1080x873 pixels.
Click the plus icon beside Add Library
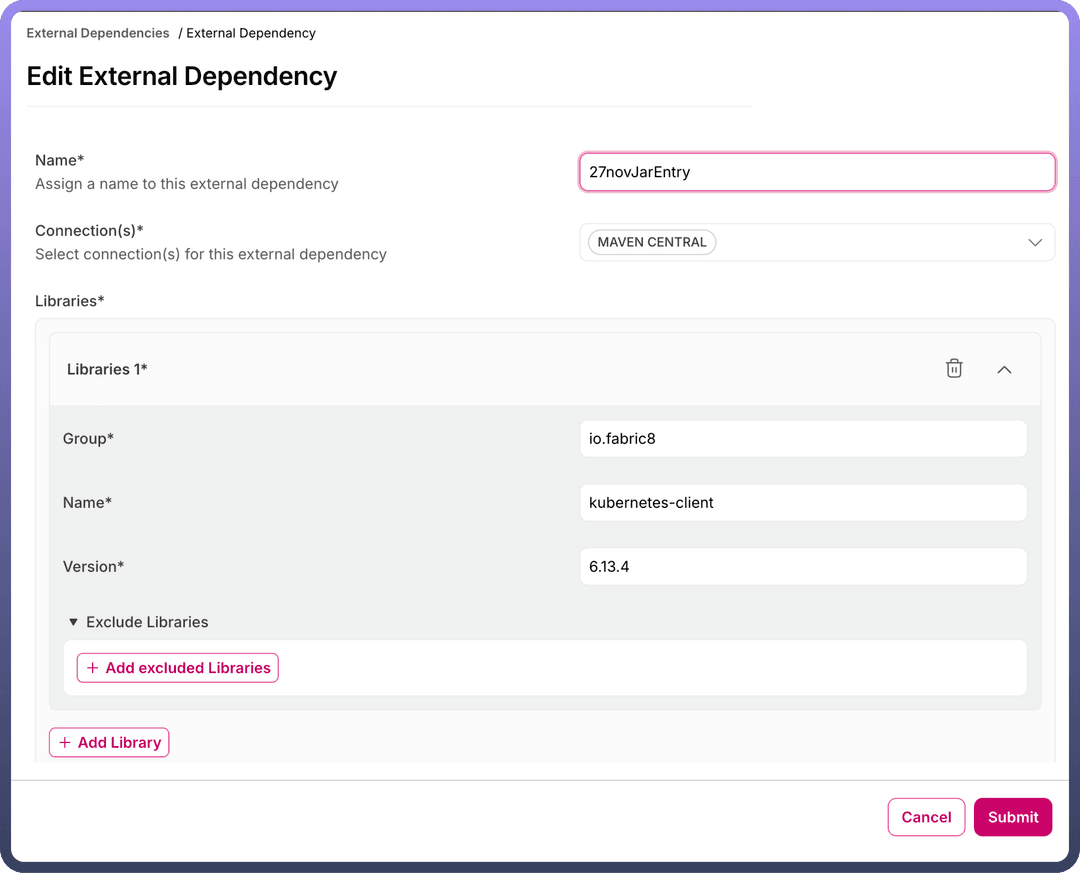pyautogui.click(x=65, y=743)
